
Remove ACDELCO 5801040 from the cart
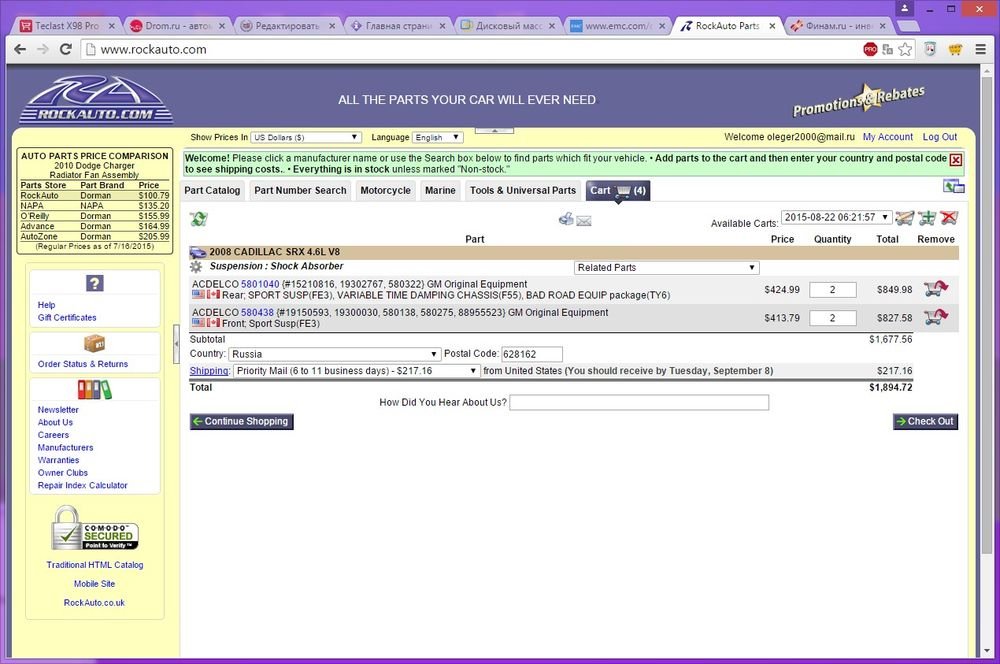click(x=936, y=289)
